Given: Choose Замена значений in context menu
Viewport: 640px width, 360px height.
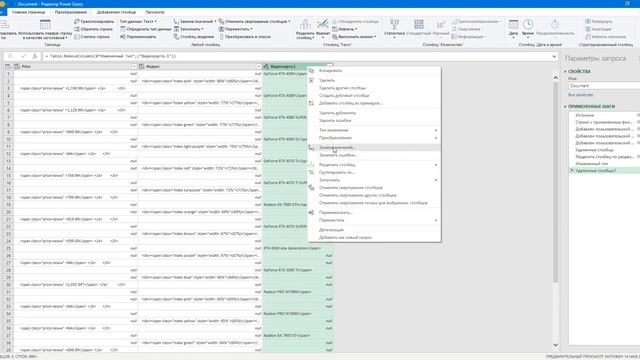Looking at the screenshot, I should click(x=374, y=147).
